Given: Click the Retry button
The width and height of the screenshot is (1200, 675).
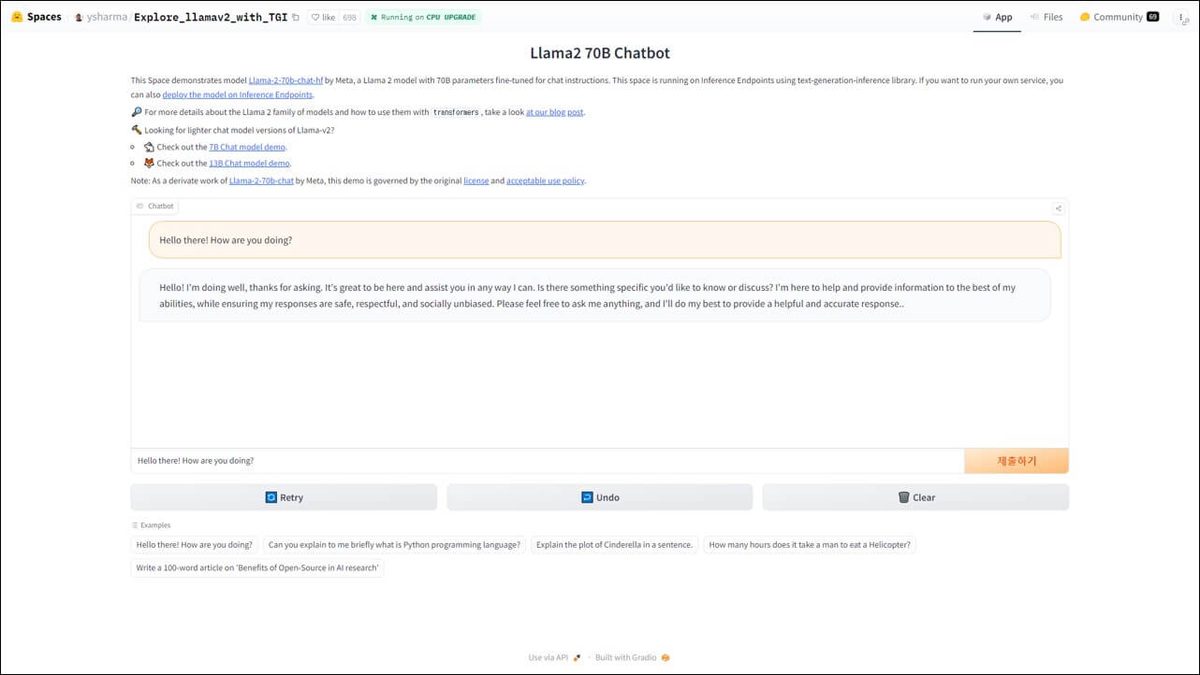Looking at the screenshot, I should pos(284,497).
